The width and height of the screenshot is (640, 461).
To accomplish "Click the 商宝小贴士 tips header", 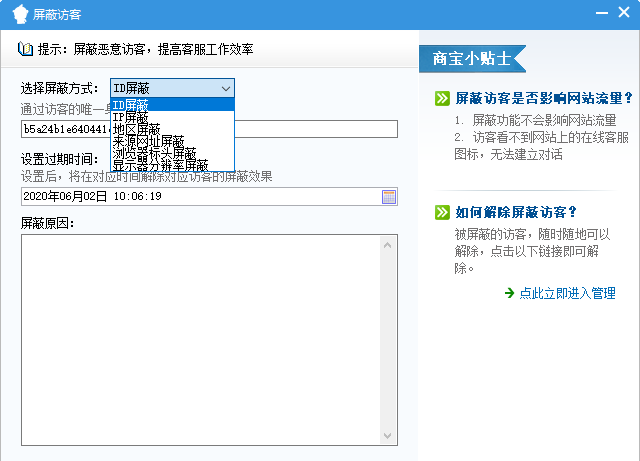I will coord(473,58).
